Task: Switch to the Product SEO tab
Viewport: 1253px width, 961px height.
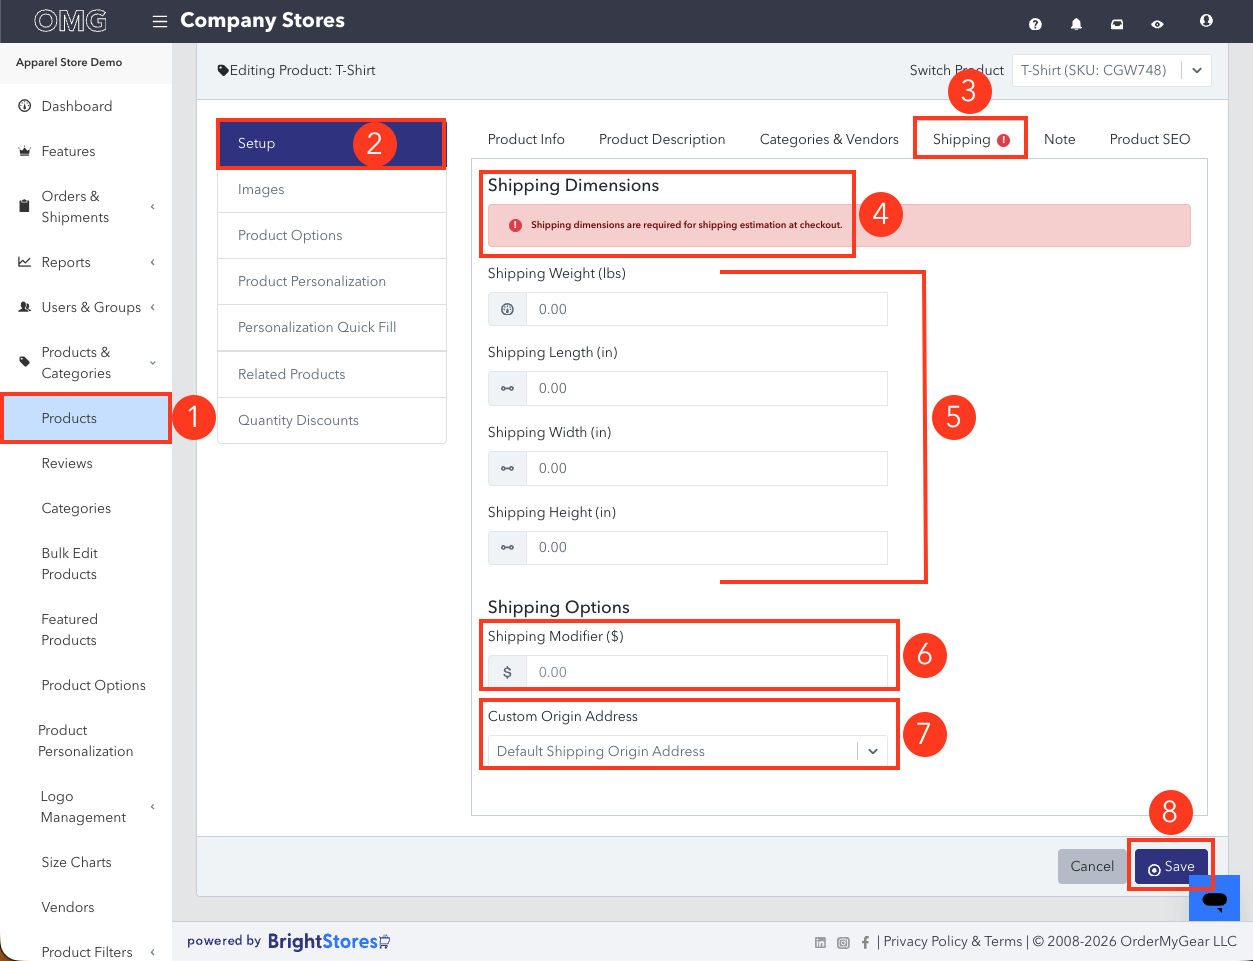Action: (x=1150, y=139)
